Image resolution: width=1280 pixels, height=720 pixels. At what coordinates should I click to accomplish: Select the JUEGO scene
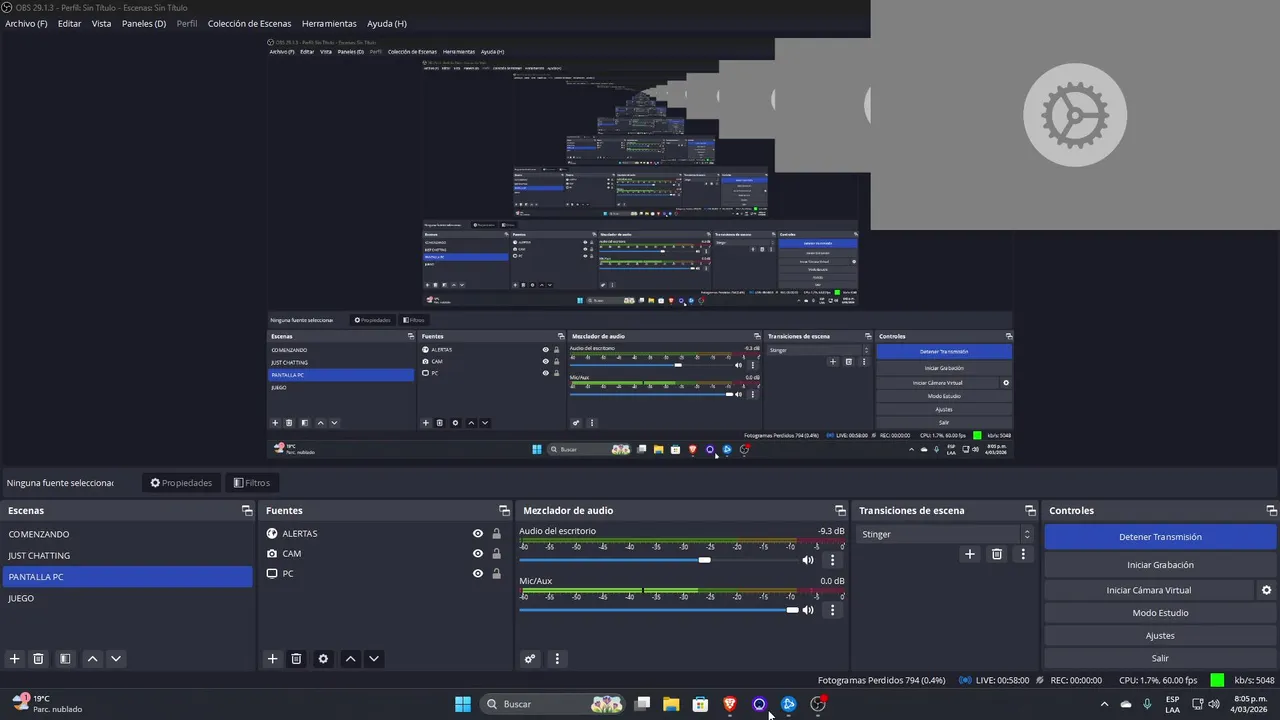(x=127, y=598)
